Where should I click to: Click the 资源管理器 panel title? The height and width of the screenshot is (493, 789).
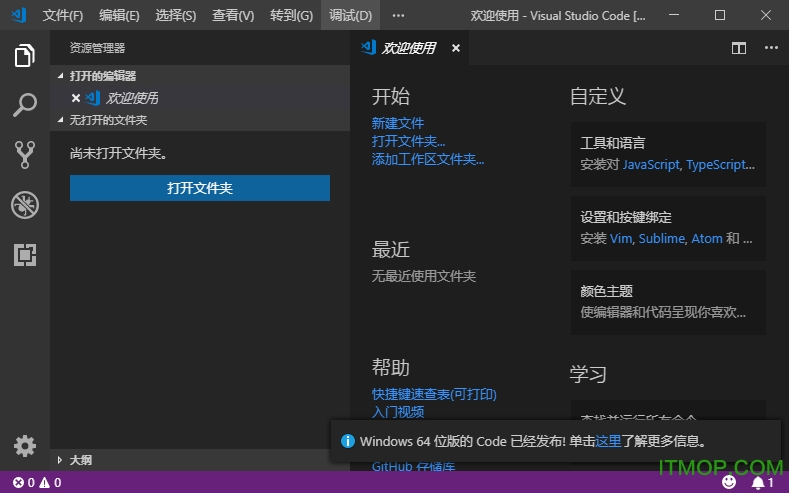97,48
